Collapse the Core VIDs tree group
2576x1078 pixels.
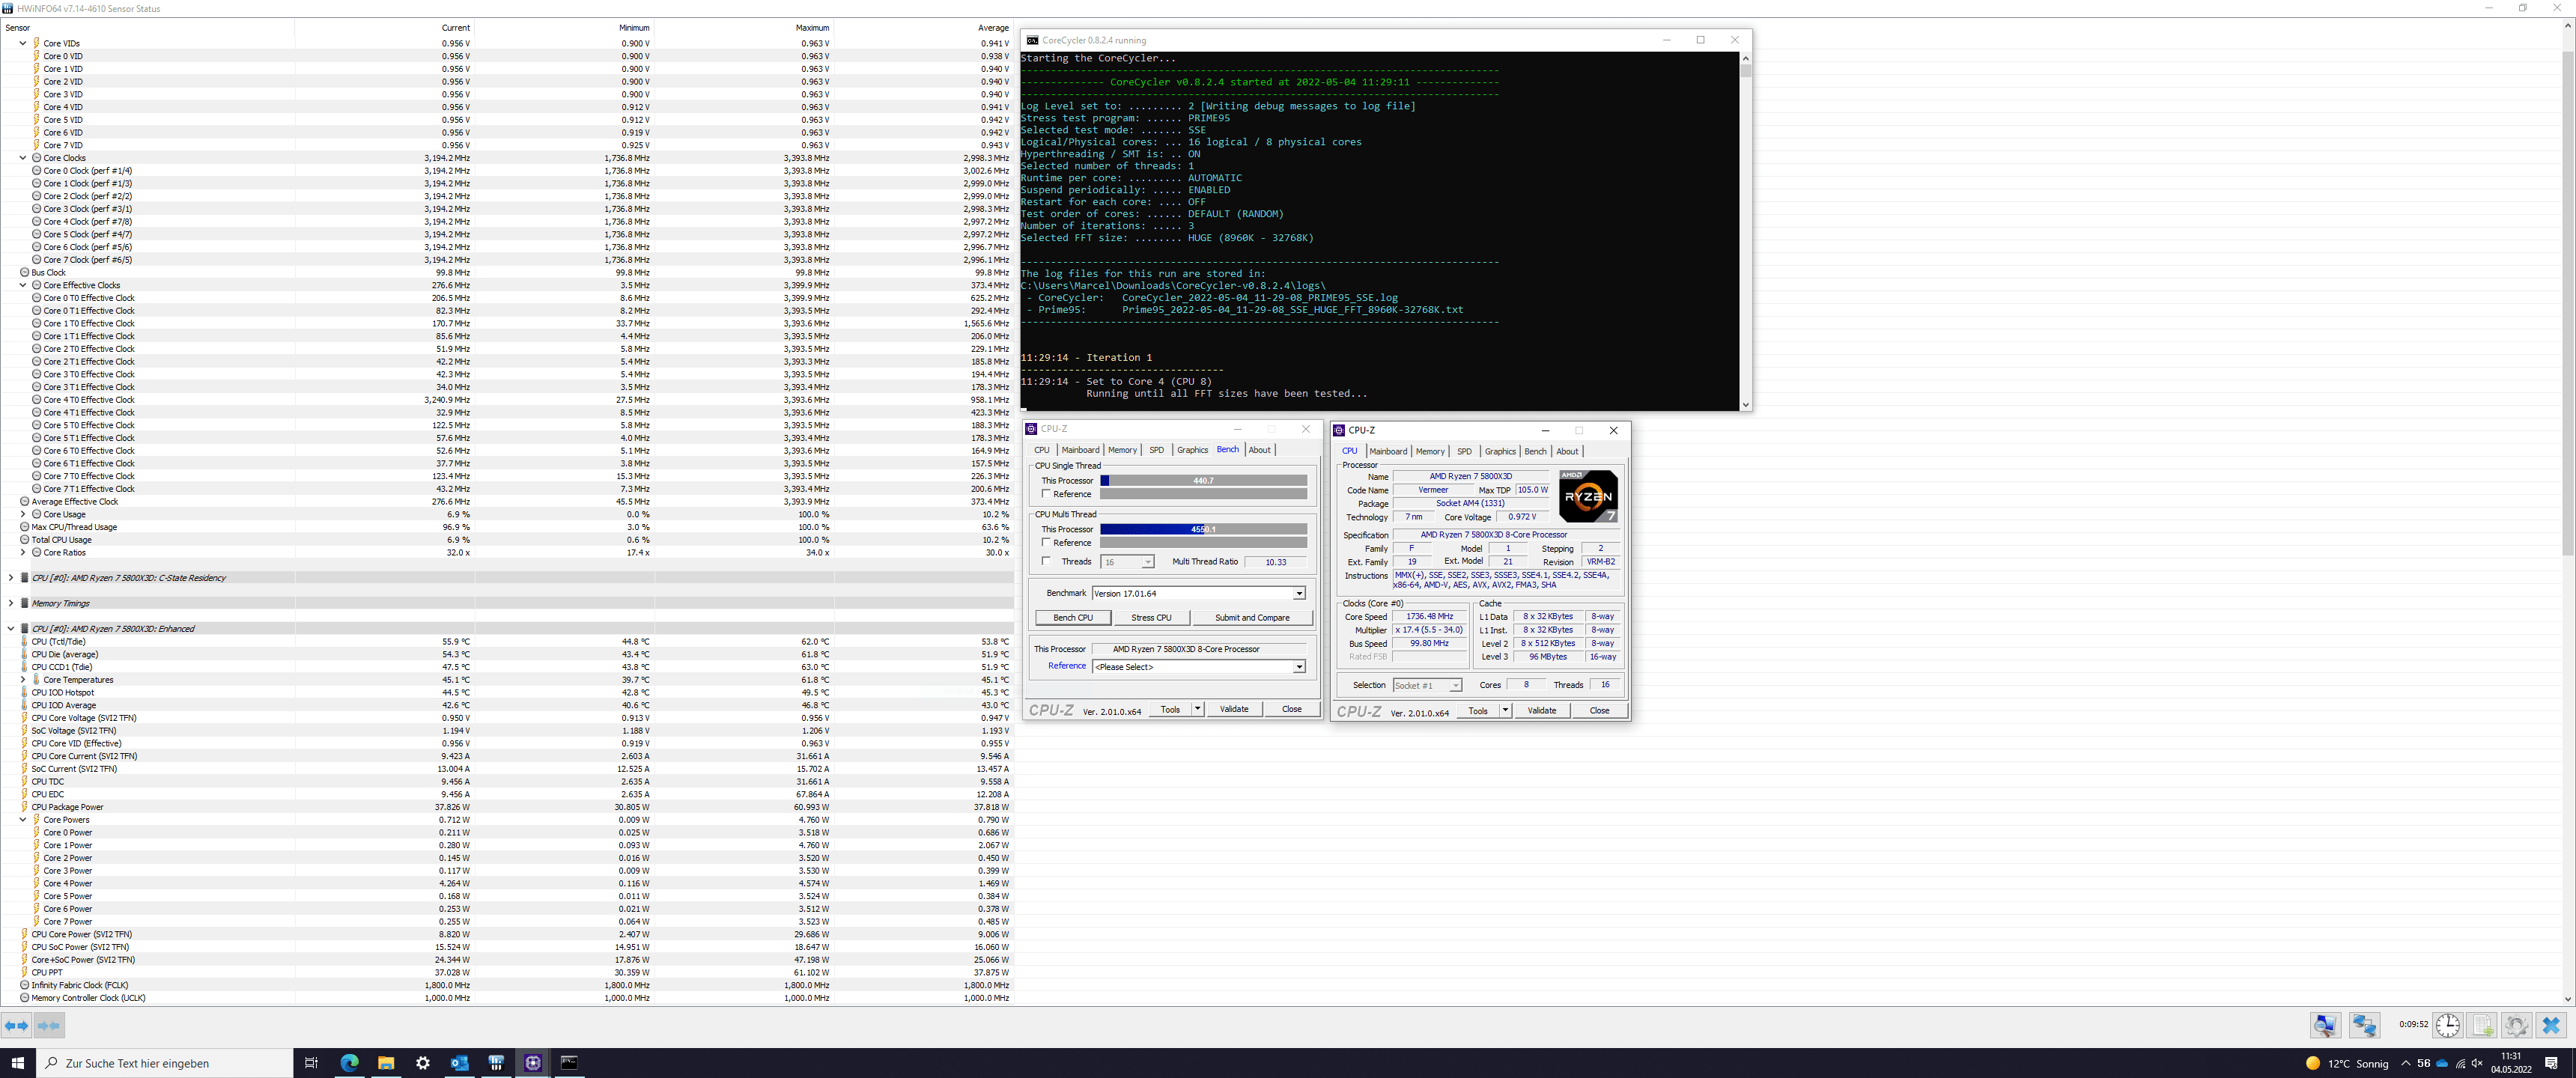pos(23,43)
